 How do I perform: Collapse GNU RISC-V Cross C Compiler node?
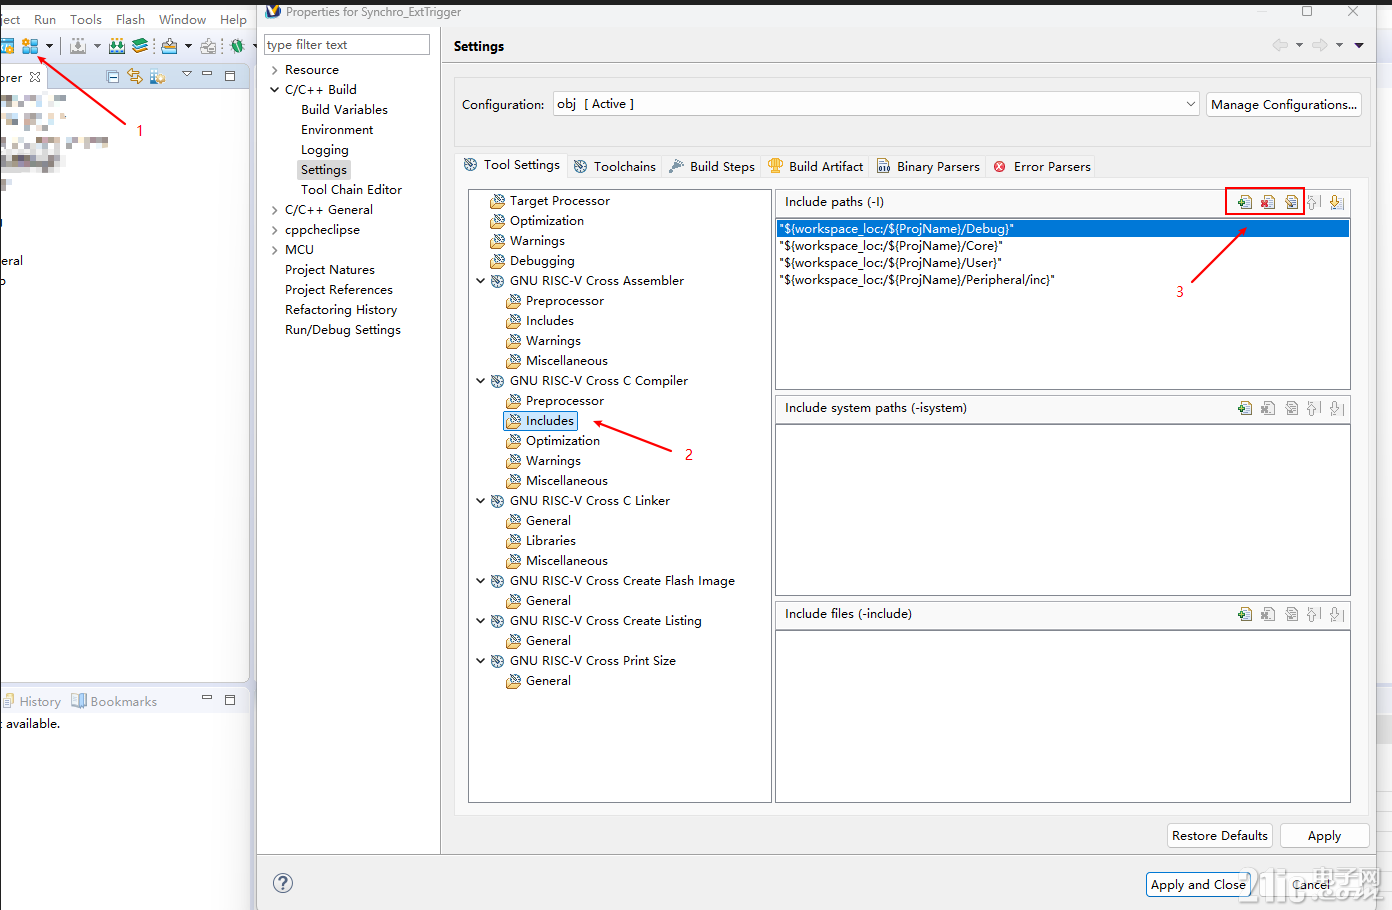point(481,381)
